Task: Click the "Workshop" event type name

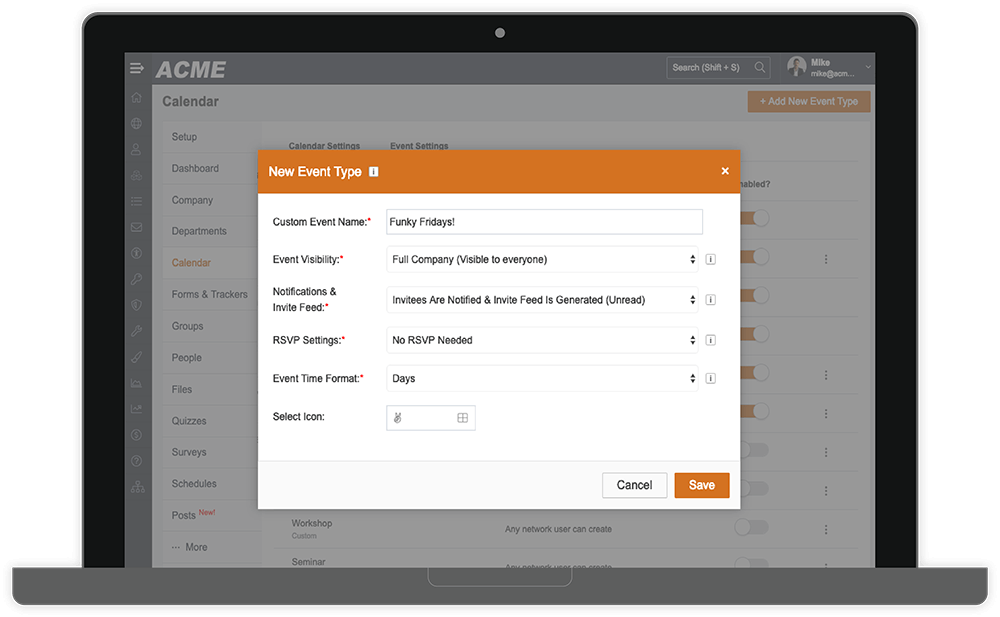Action: pos(312,523)
